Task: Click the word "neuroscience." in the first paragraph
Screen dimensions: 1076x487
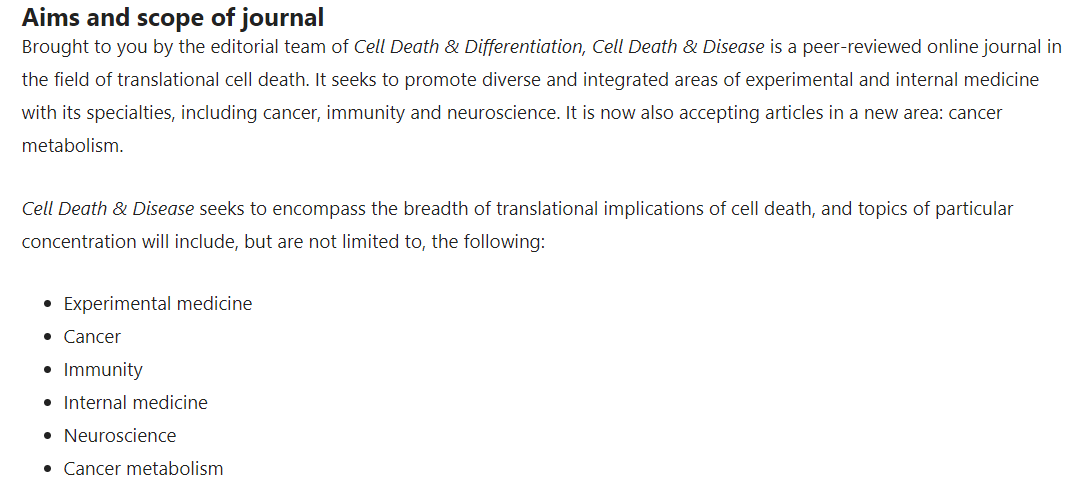Action: click(504, 113)
